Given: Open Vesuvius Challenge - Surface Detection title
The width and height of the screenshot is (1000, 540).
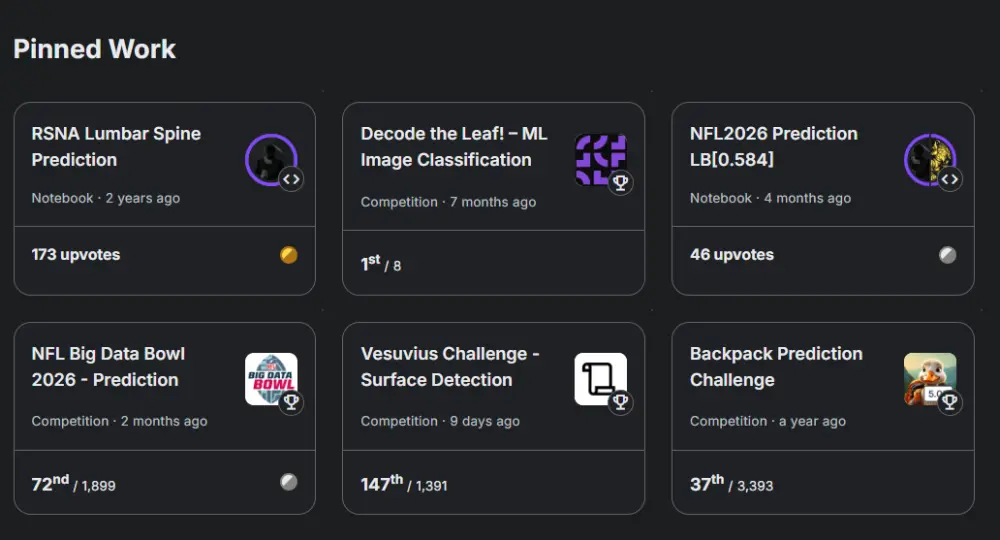Looking at the screenshot, I should tap(450, 366).
